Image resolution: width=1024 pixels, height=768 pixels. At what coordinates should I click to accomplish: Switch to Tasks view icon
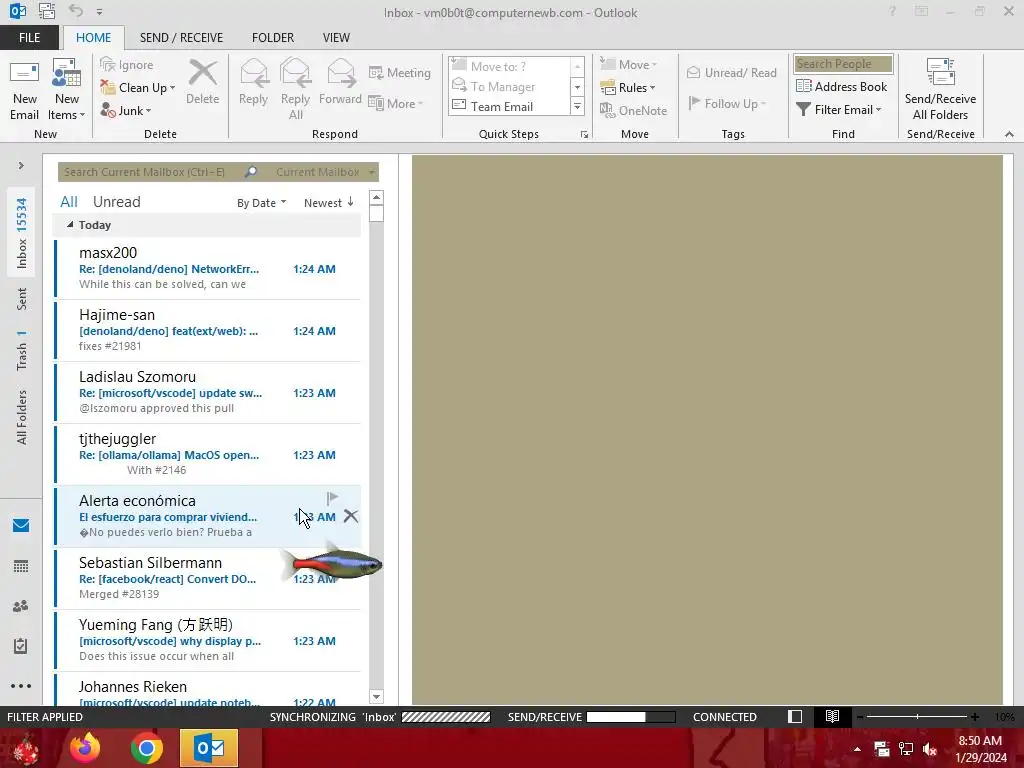(21, 646)
